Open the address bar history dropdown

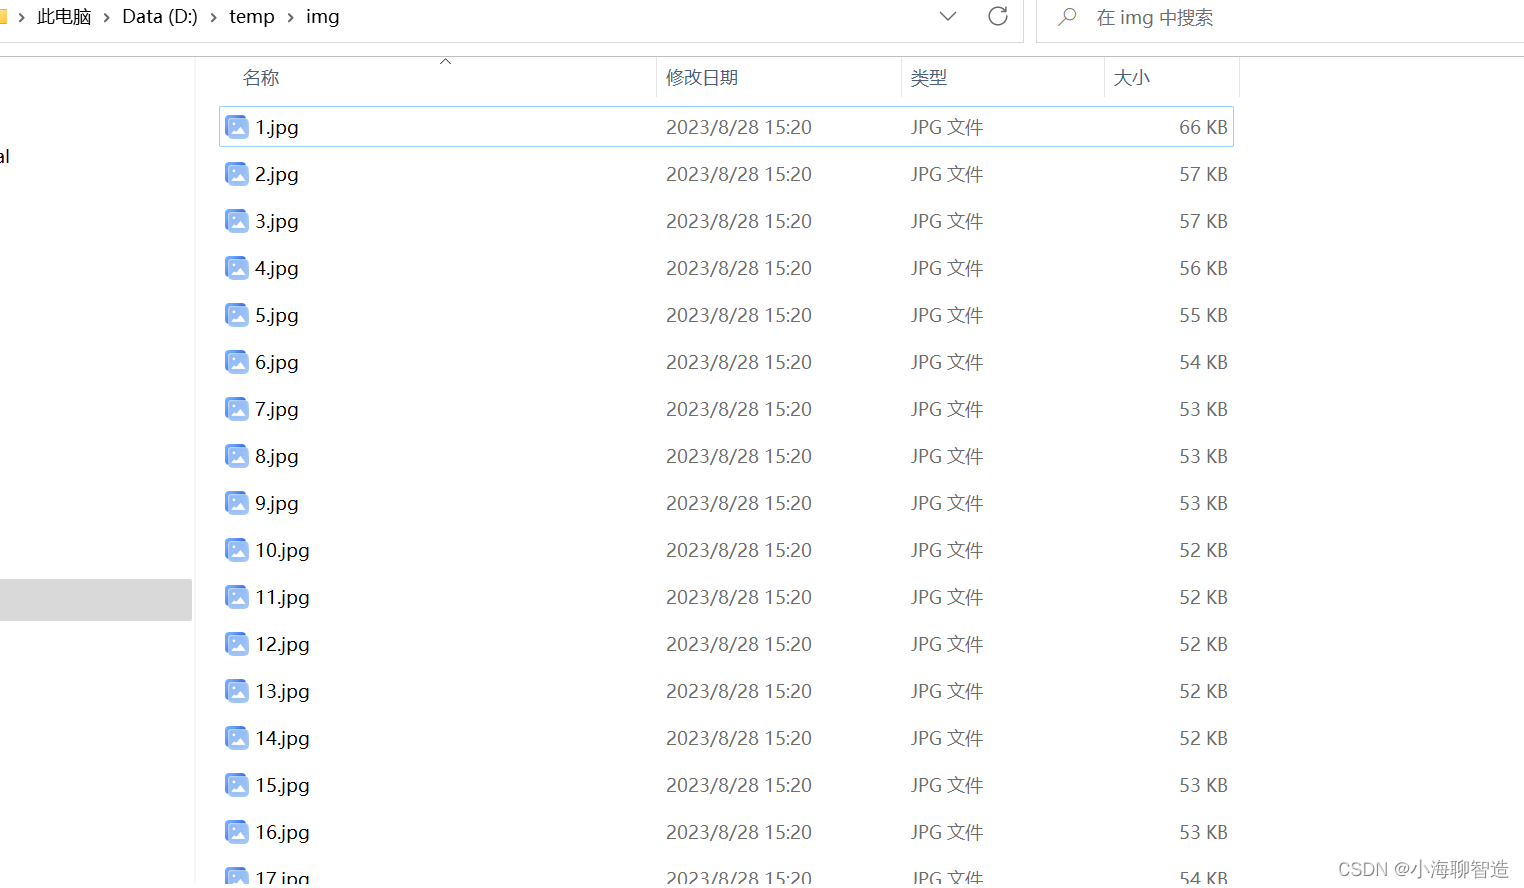(x=948, y=16)
